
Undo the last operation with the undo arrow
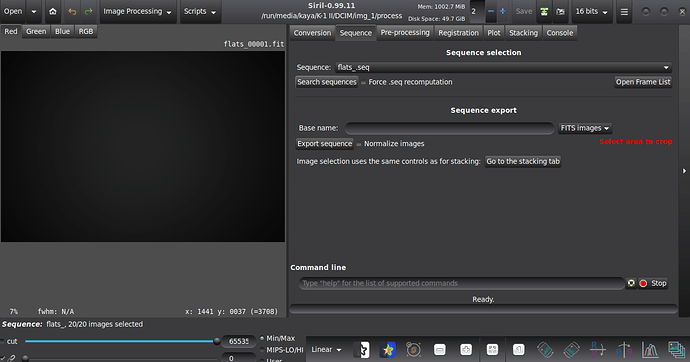coord(72,11)
